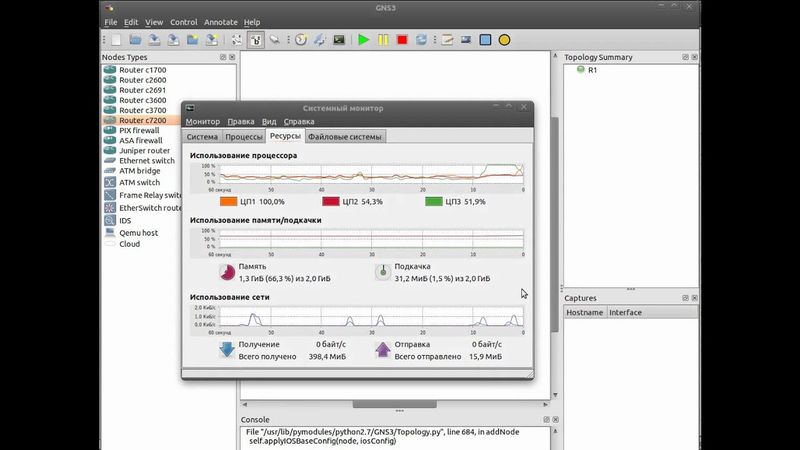Click the Insert picture toolbar icon
This screenshot has width=800, height=450.
click(466, 40)
